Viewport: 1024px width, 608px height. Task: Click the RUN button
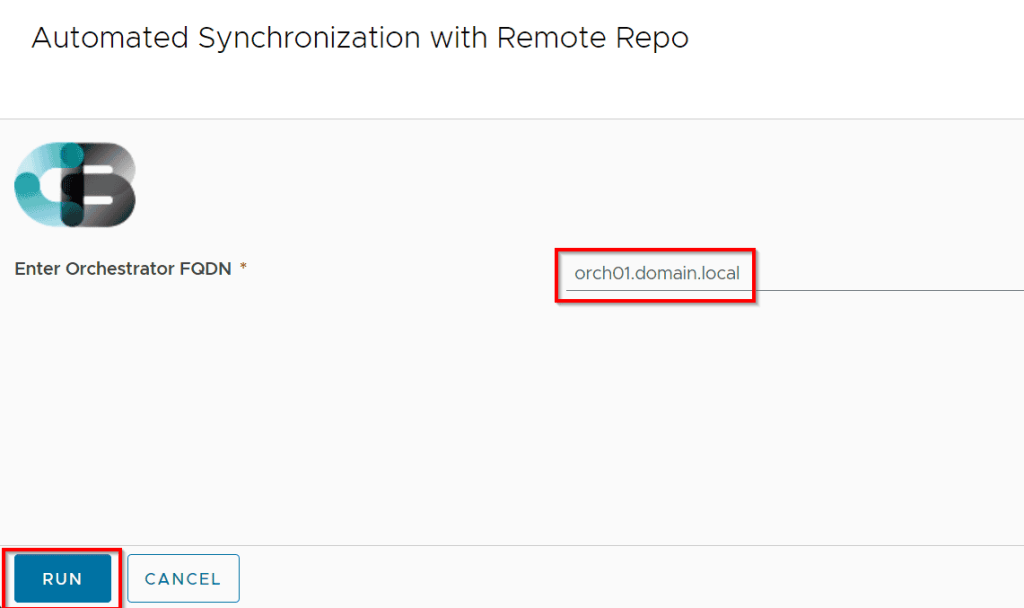(x=62, y=579)
